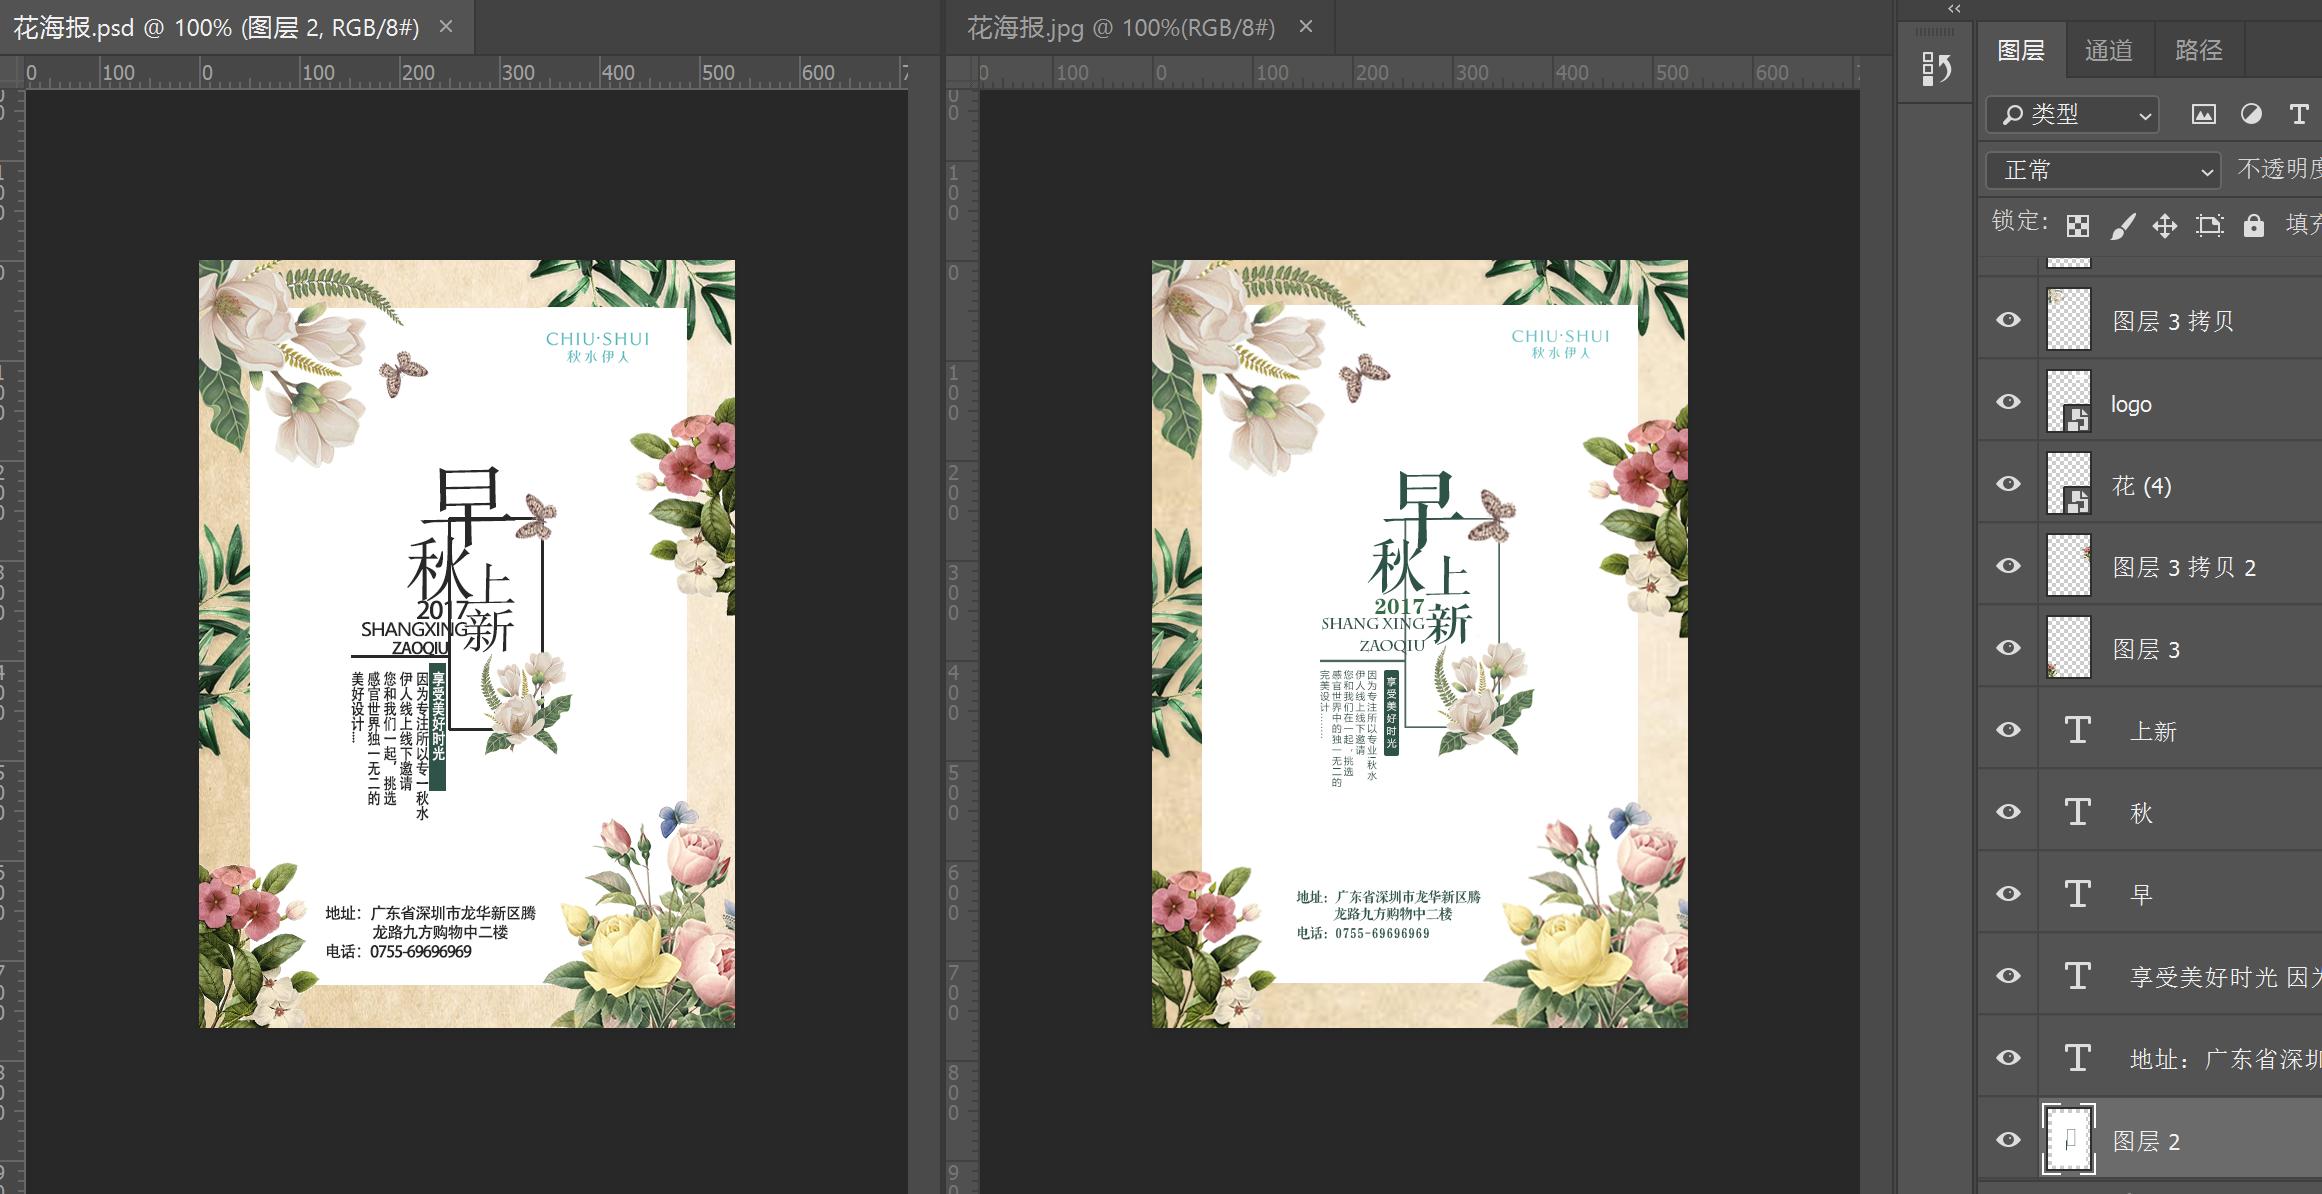The width and height of the screenshot is (2322, 1194).
Task: Filter layers by pixel image type
Action: 2203,114
